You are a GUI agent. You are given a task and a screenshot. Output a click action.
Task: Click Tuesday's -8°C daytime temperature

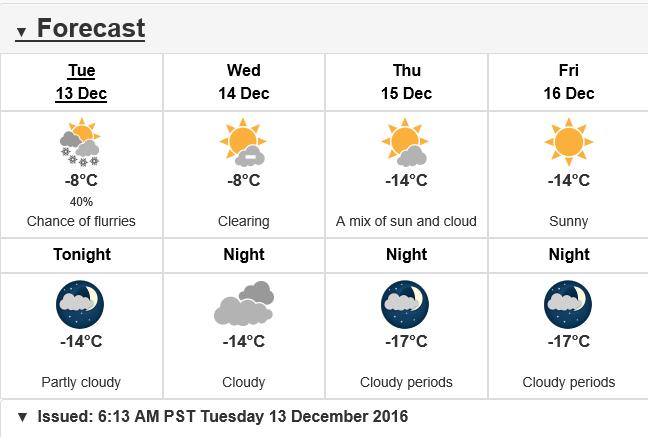(81, 180)
